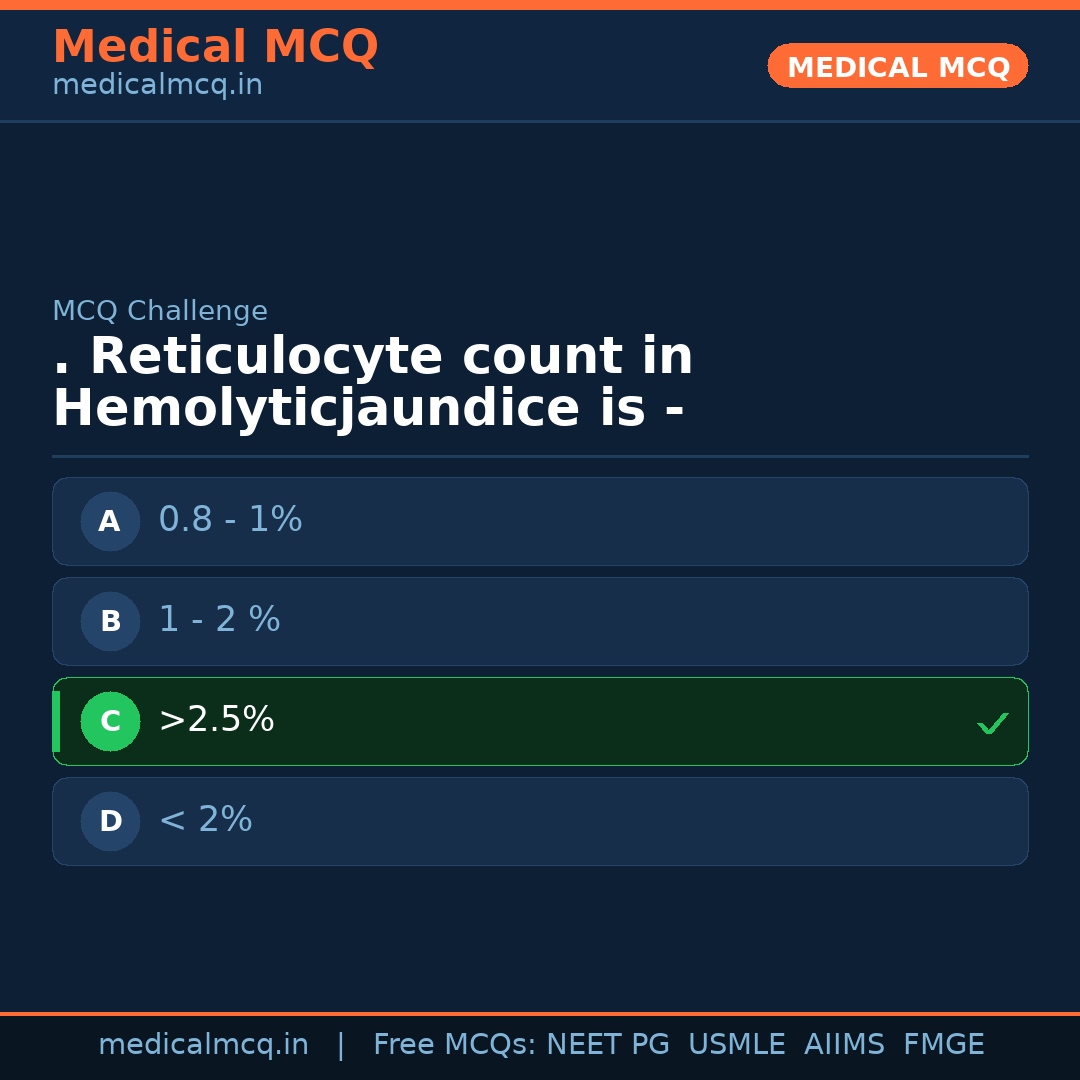Click the green checkmark on option C
The image size is (1080, 1080).
[992, 723]
